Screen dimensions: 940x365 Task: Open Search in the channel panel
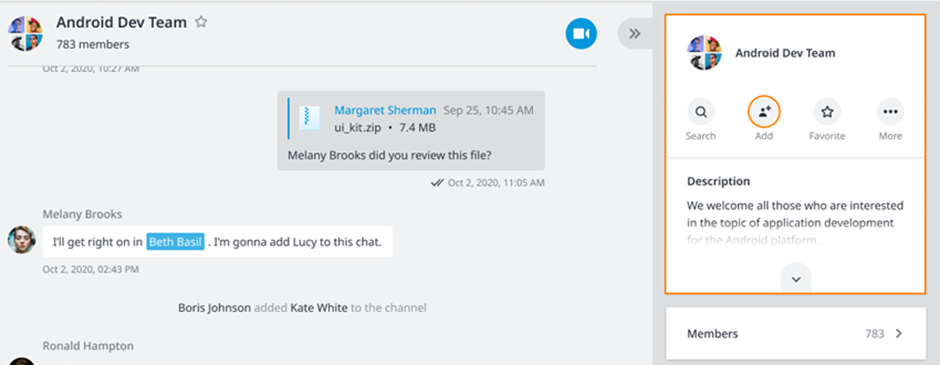(701, 111)
